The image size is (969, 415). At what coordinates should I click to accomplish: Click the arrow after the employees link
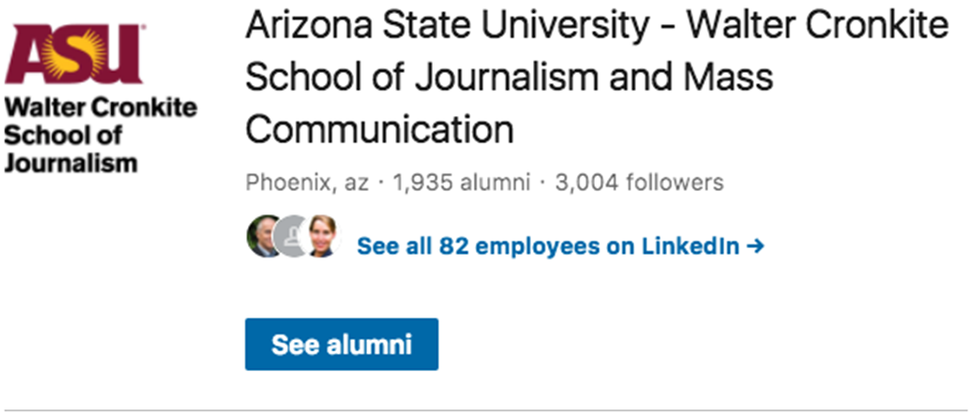coord(756,245)
